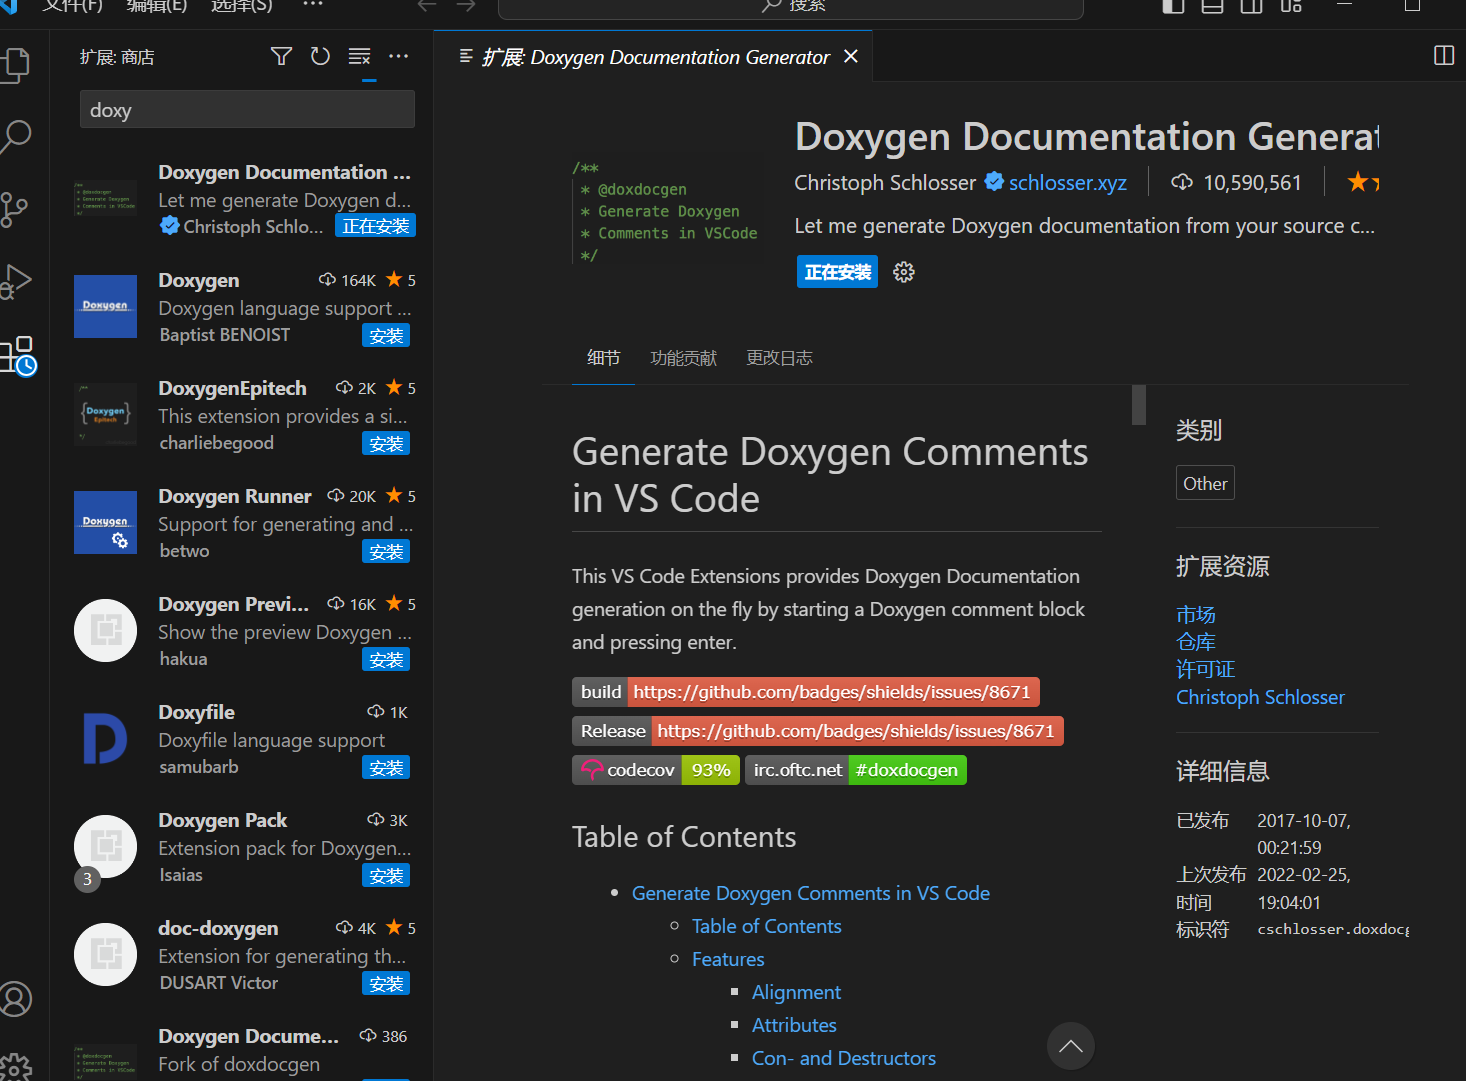Go to Generate Doxygen Comments in VS Code link
This screenshot has width=1466, height=1081.
coord(811,893)
